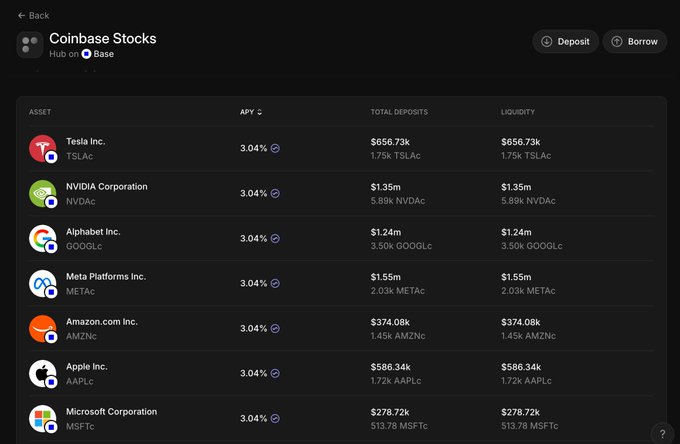Image resolution: width=680 pixels, height=444 pixels.
Task: Open the help question mark button
Action: pyautogui.click(x=662, y=434)
